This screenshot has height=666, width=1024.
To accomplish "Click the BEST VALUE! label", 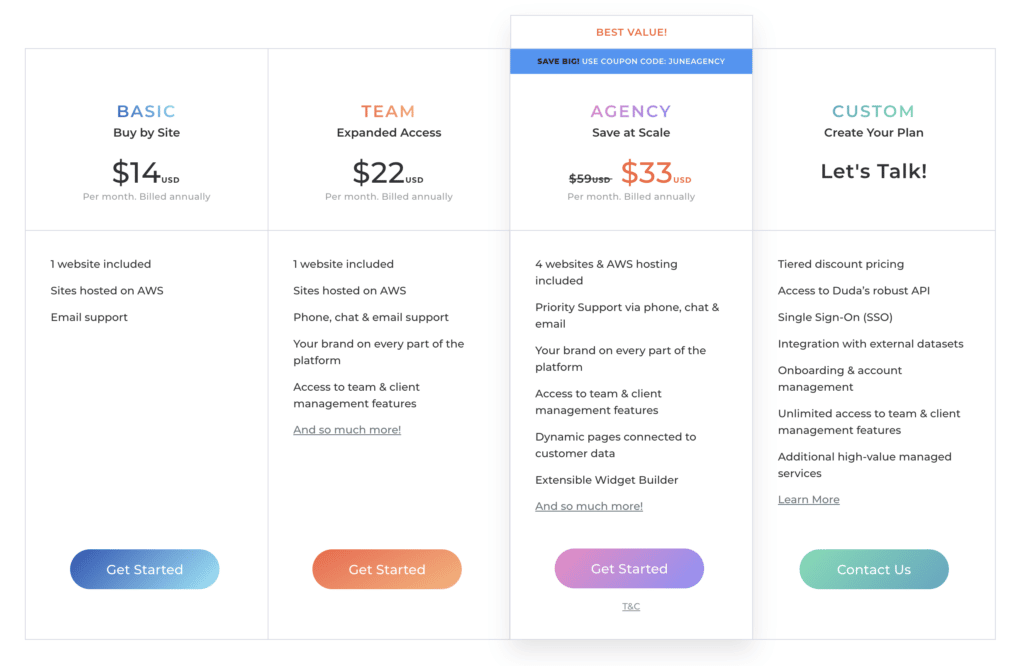I will [631, 32].
